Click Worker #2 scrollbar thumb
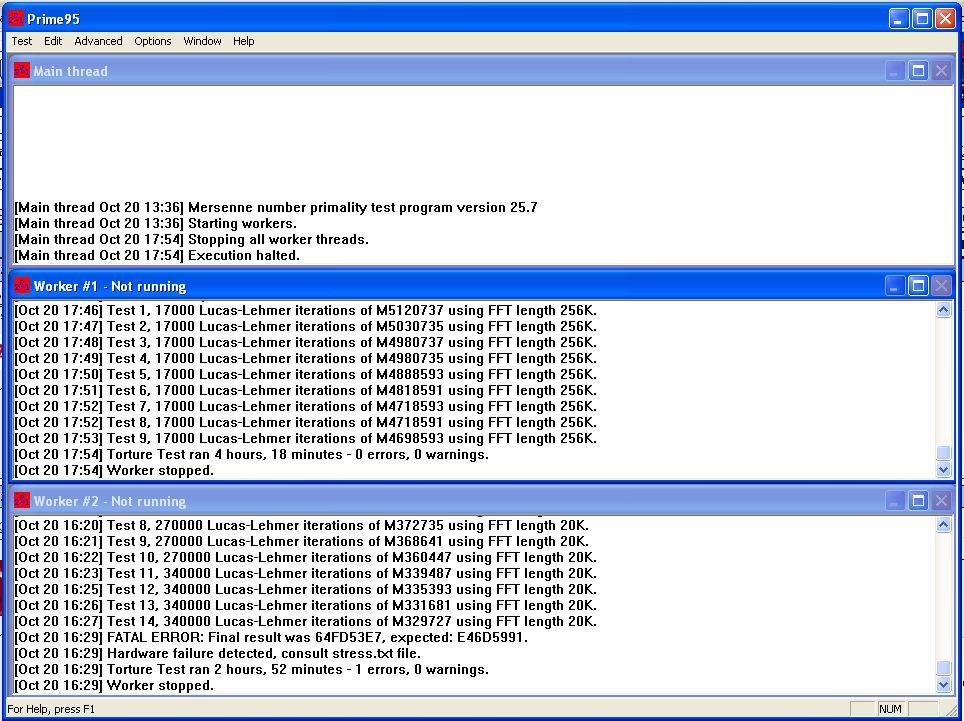Image resolution: width=964 pixels, height=721 pixels. 944,668
